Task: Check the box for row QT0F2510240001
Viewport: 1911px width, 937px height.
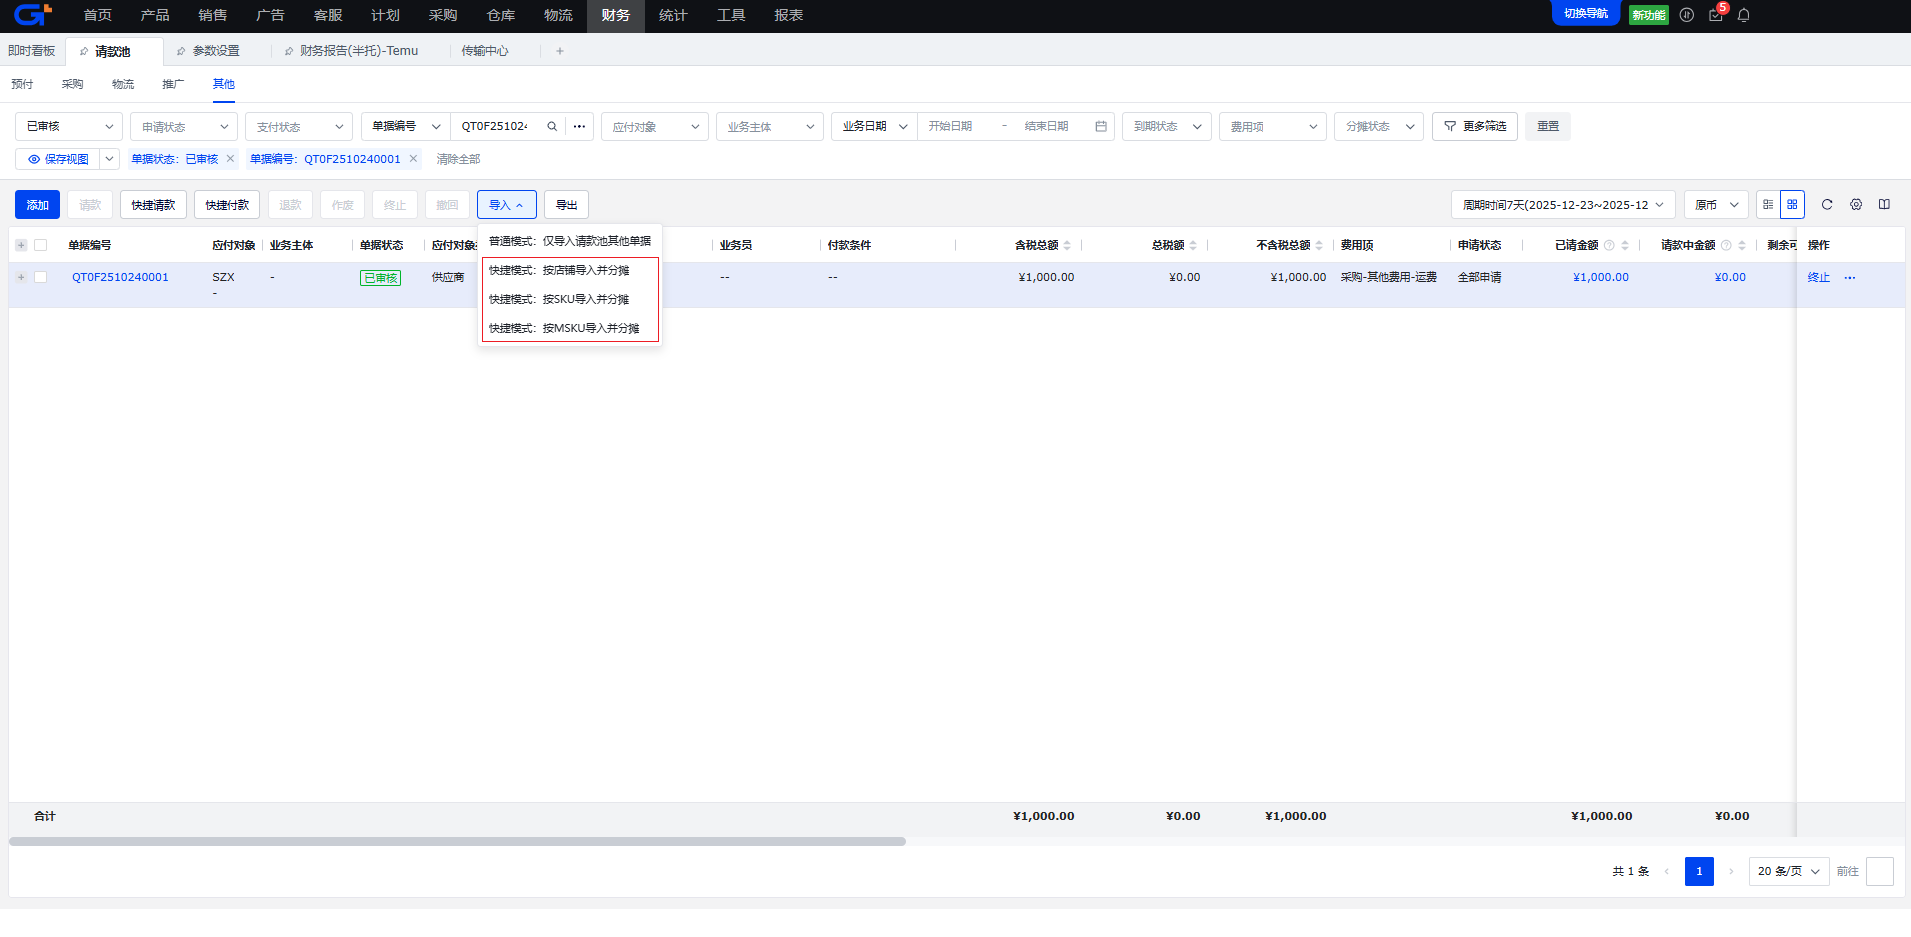Action: pyautogui.click(x=41, y=277)
